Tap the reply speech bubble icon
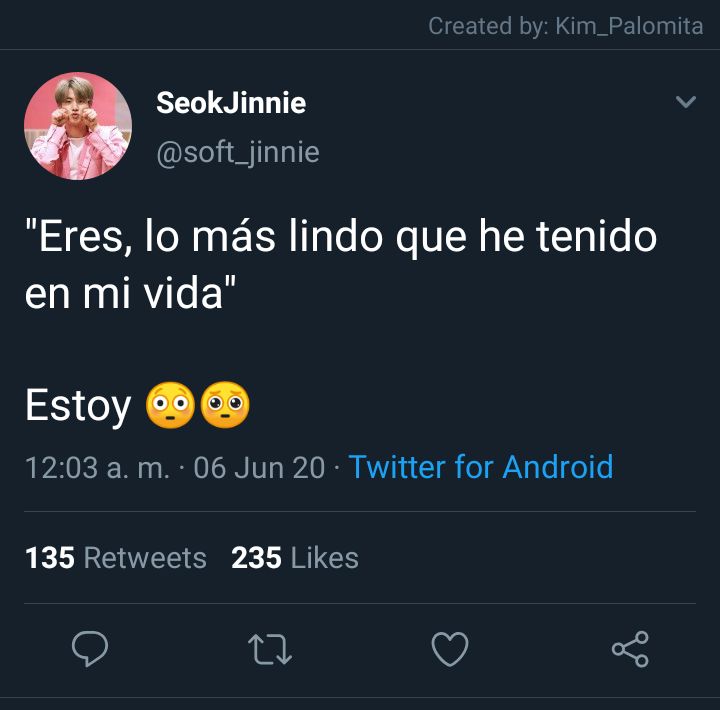This screenshot has width=720, height=710. pyautogui.click(x=90, y=648)
